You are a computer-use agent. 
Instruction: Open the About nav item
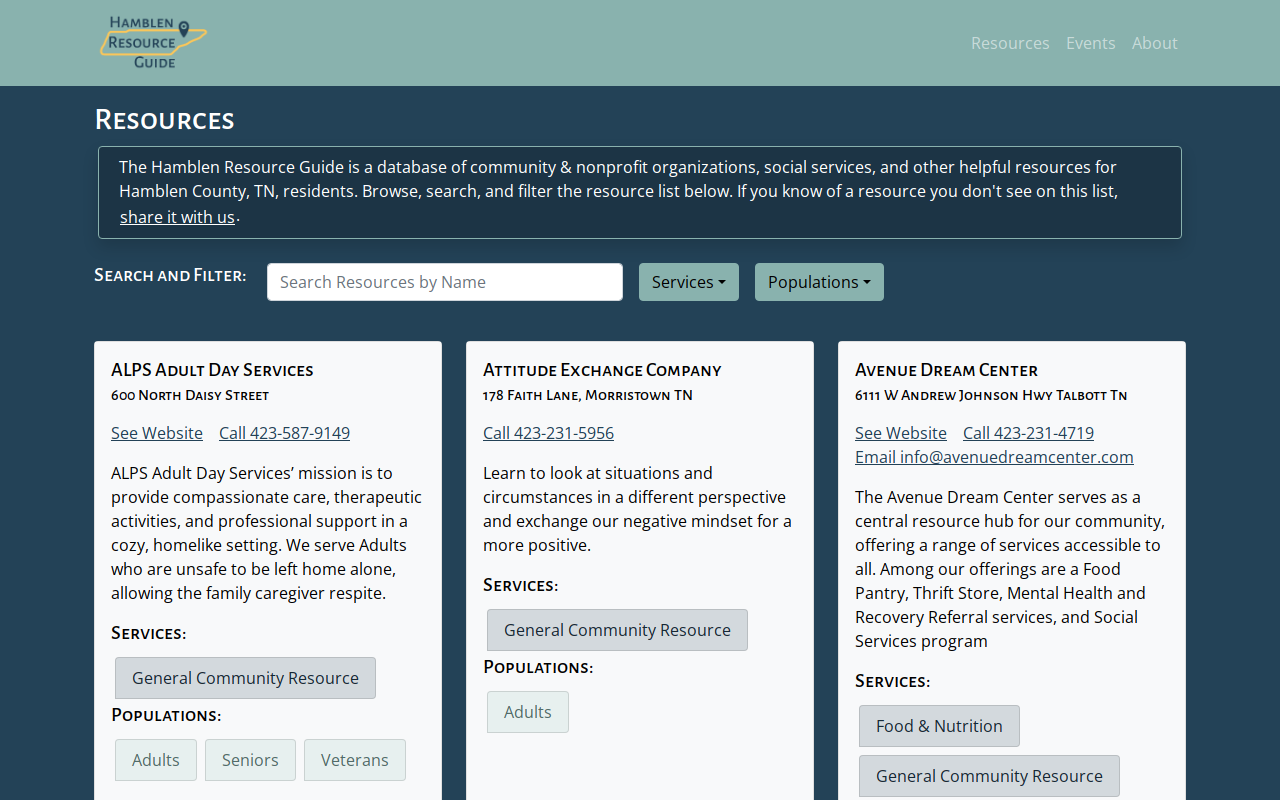pyautogui.click(x=1154, y=43)
